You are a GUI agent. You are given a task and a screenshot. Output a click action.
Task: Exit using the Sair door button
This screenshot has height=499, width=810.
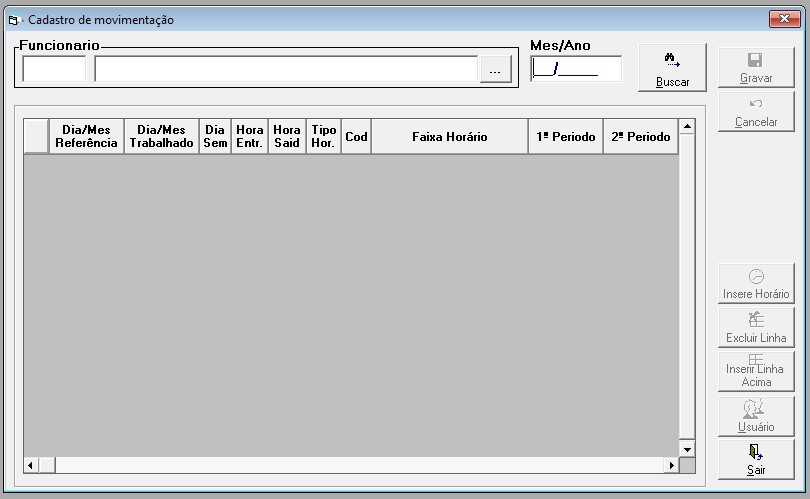coord(756,459)
